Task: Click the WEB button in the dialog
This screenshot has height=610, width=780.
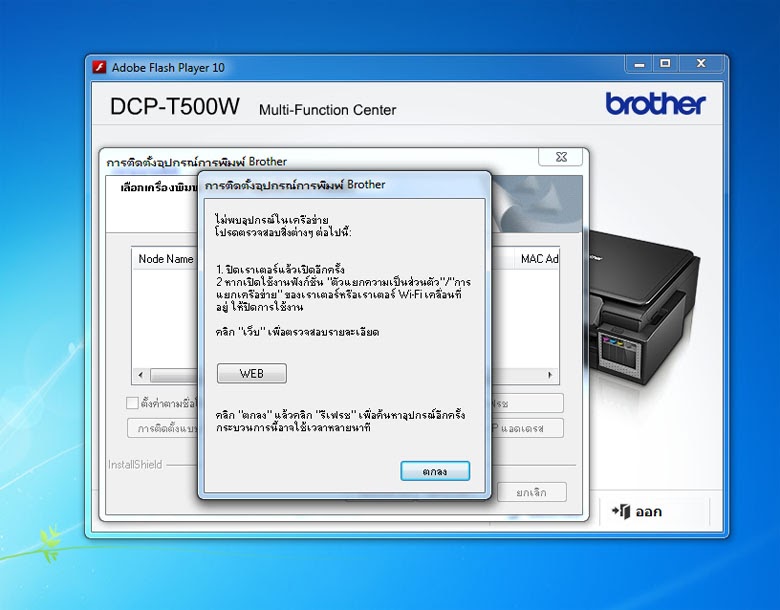Action: point(252,373)
